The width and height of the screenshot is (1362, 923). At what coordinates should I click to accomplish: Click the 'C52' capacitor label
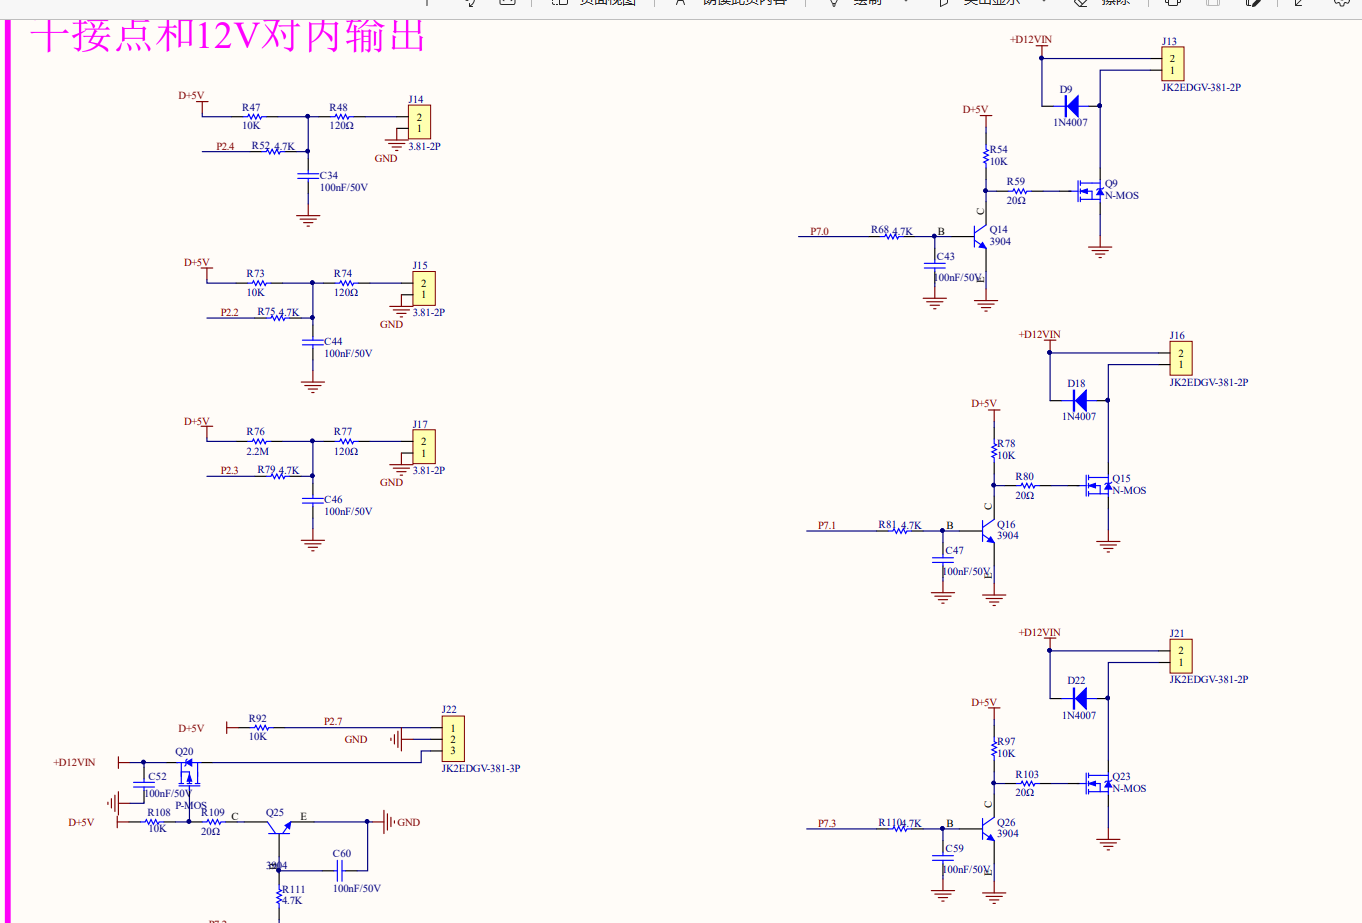(x=157, y=776)
